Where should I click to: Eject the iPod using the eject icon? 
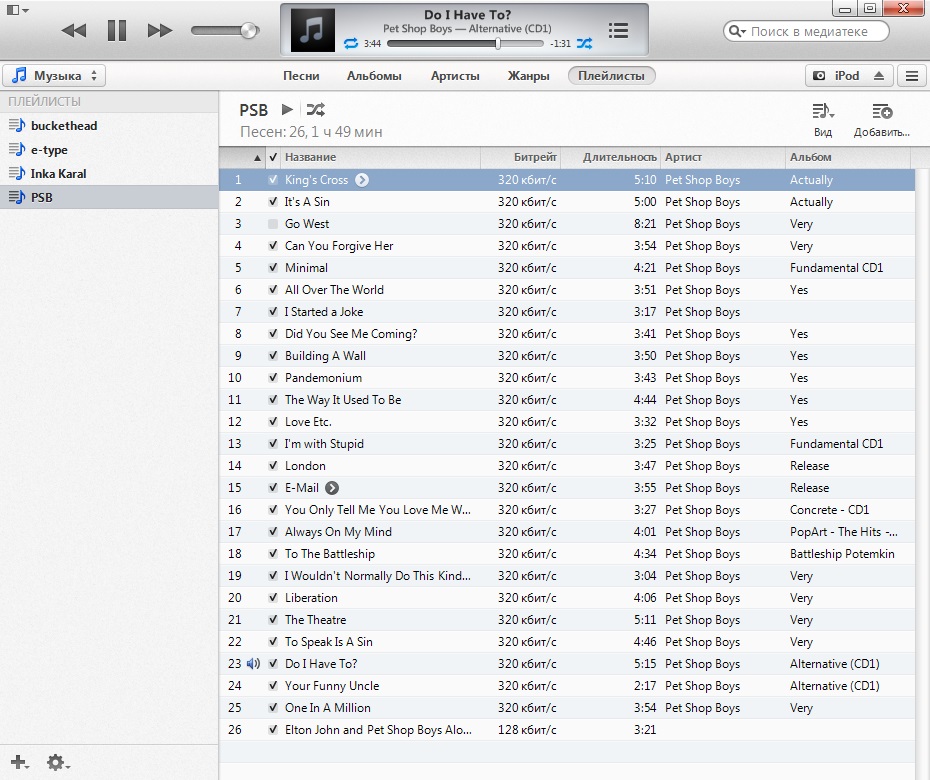879,76
